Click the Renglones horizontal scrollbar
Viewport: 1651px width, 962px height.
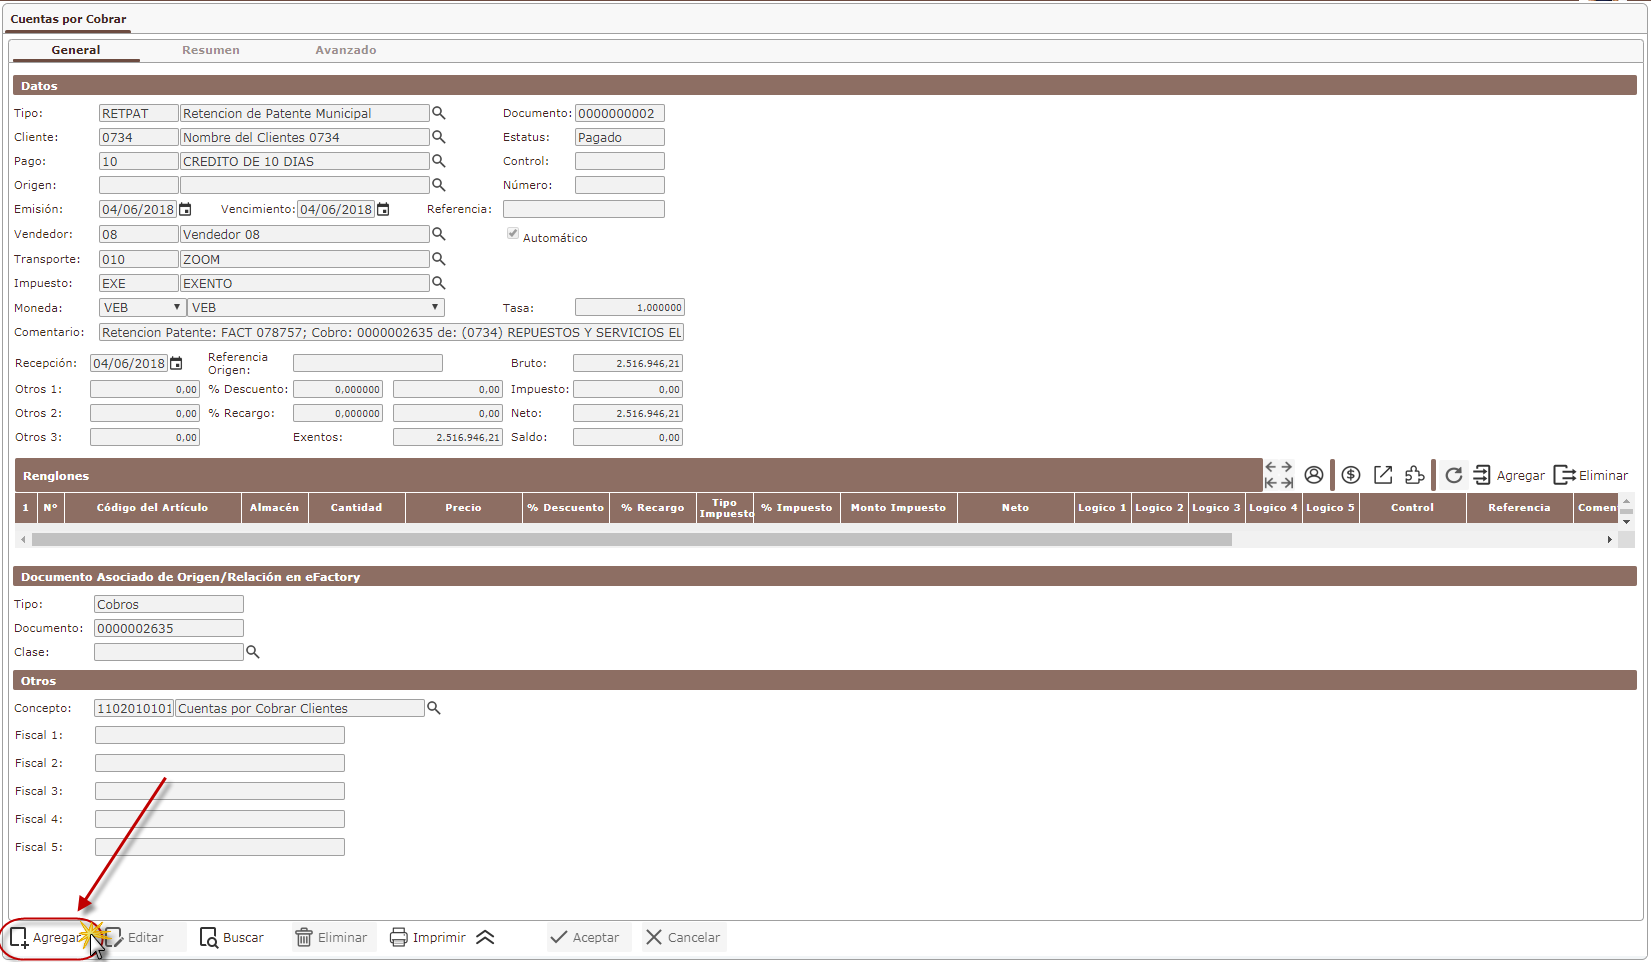click(630, 539)
